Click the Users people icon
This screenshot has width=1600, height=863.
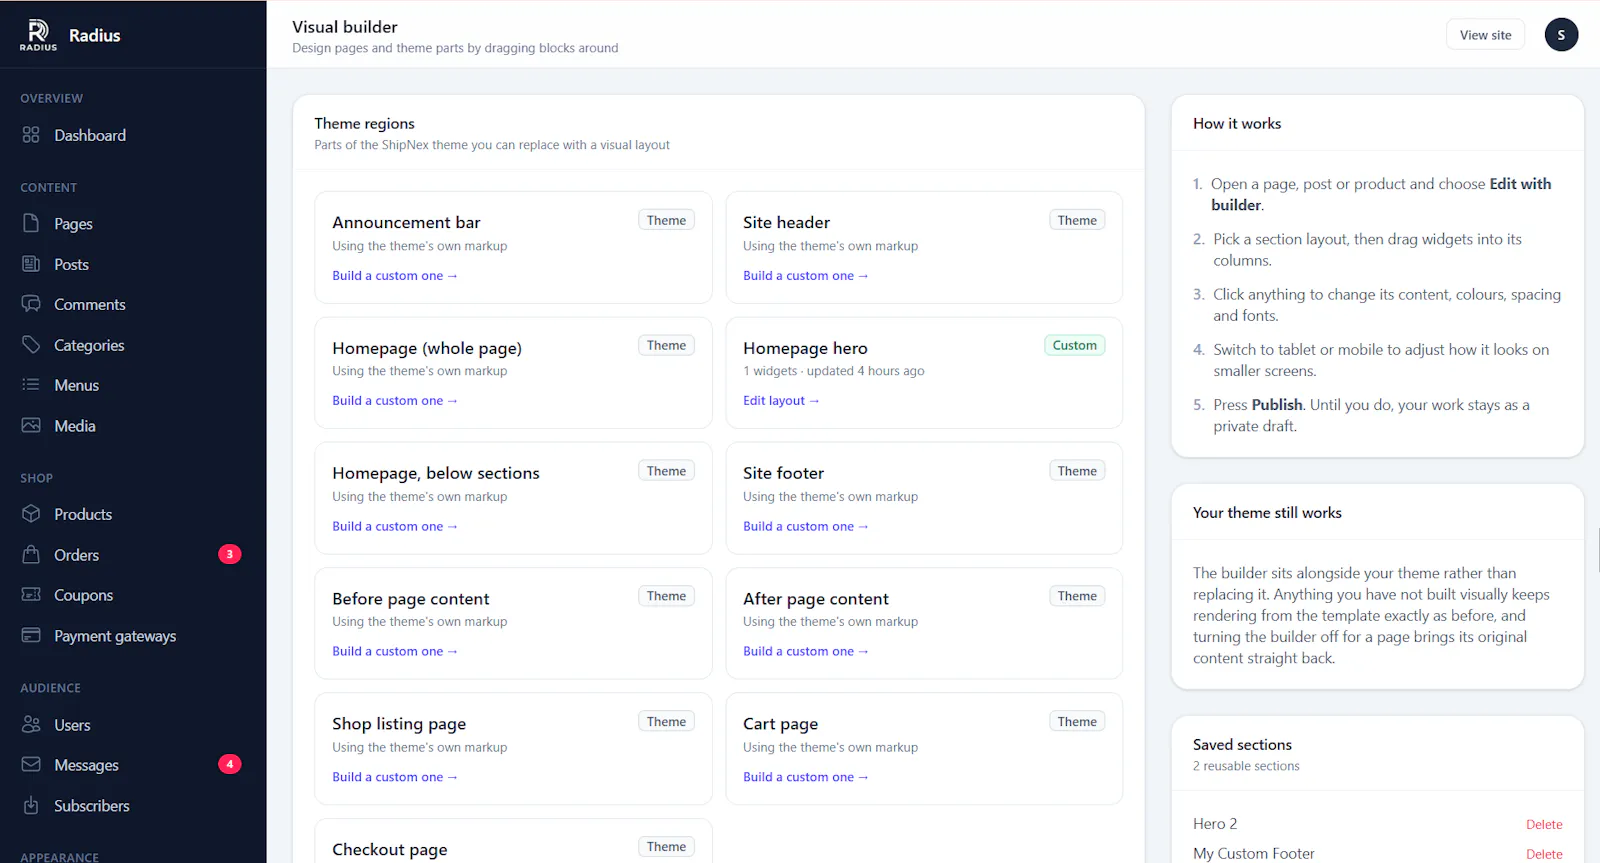(x=31, y=725)
